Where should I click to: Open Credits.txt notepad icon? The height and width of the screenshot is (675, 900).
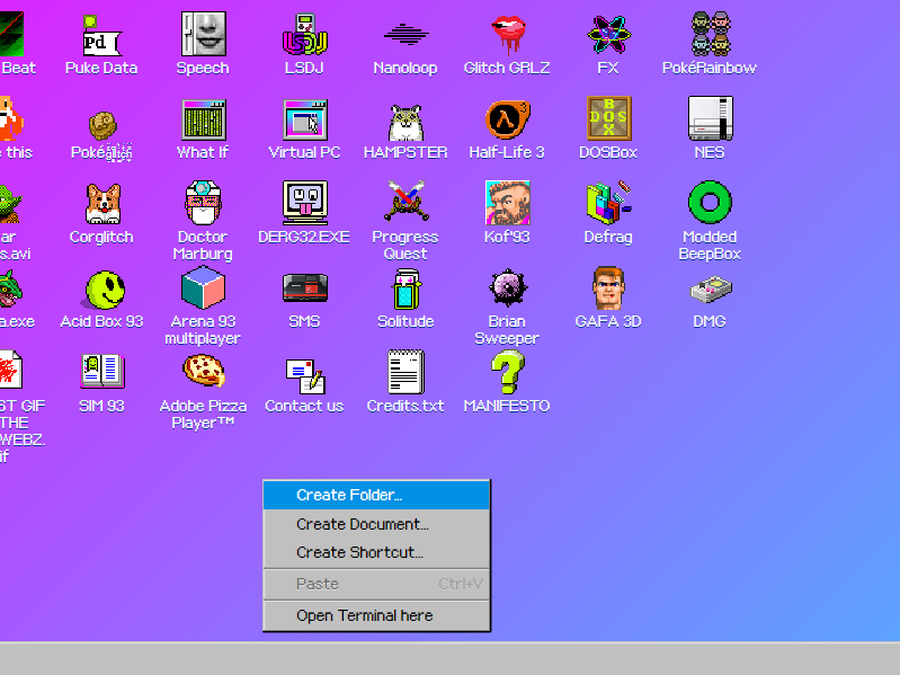pyautogui.click(x=406, y=372)
